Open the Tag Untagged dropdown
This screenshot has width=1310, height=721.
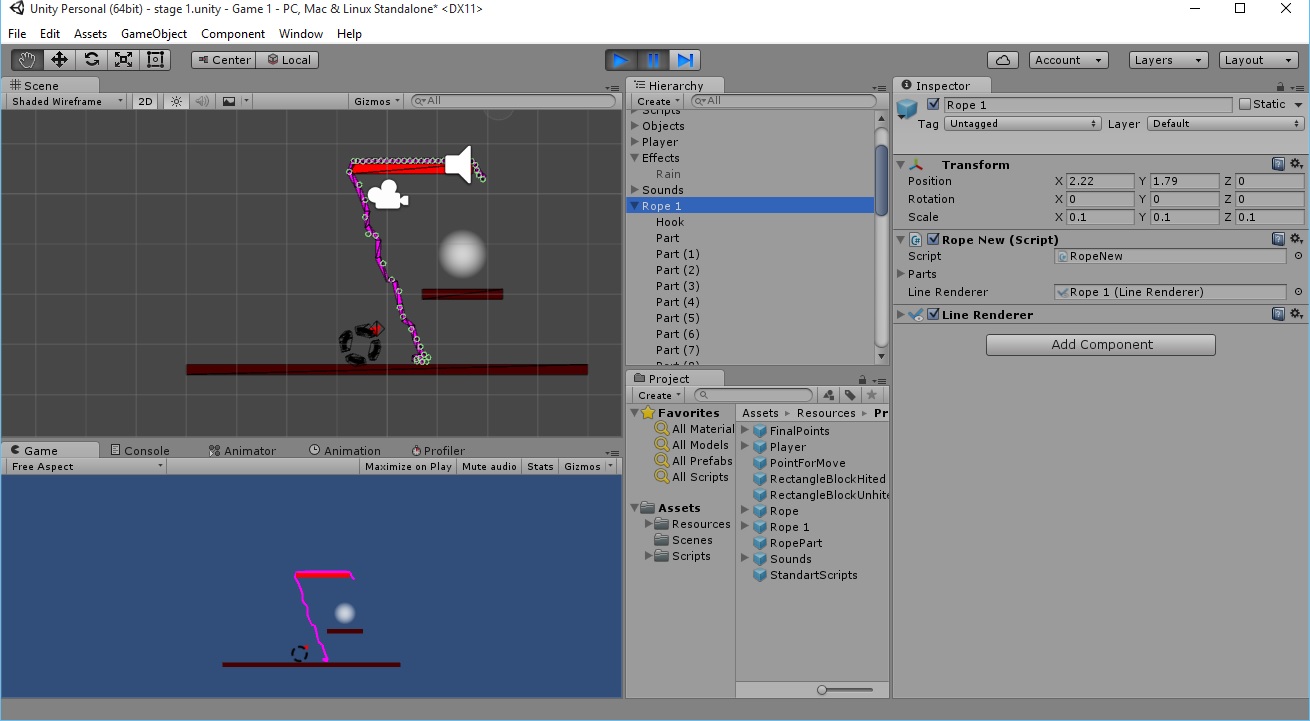[x=1022, y=123]
